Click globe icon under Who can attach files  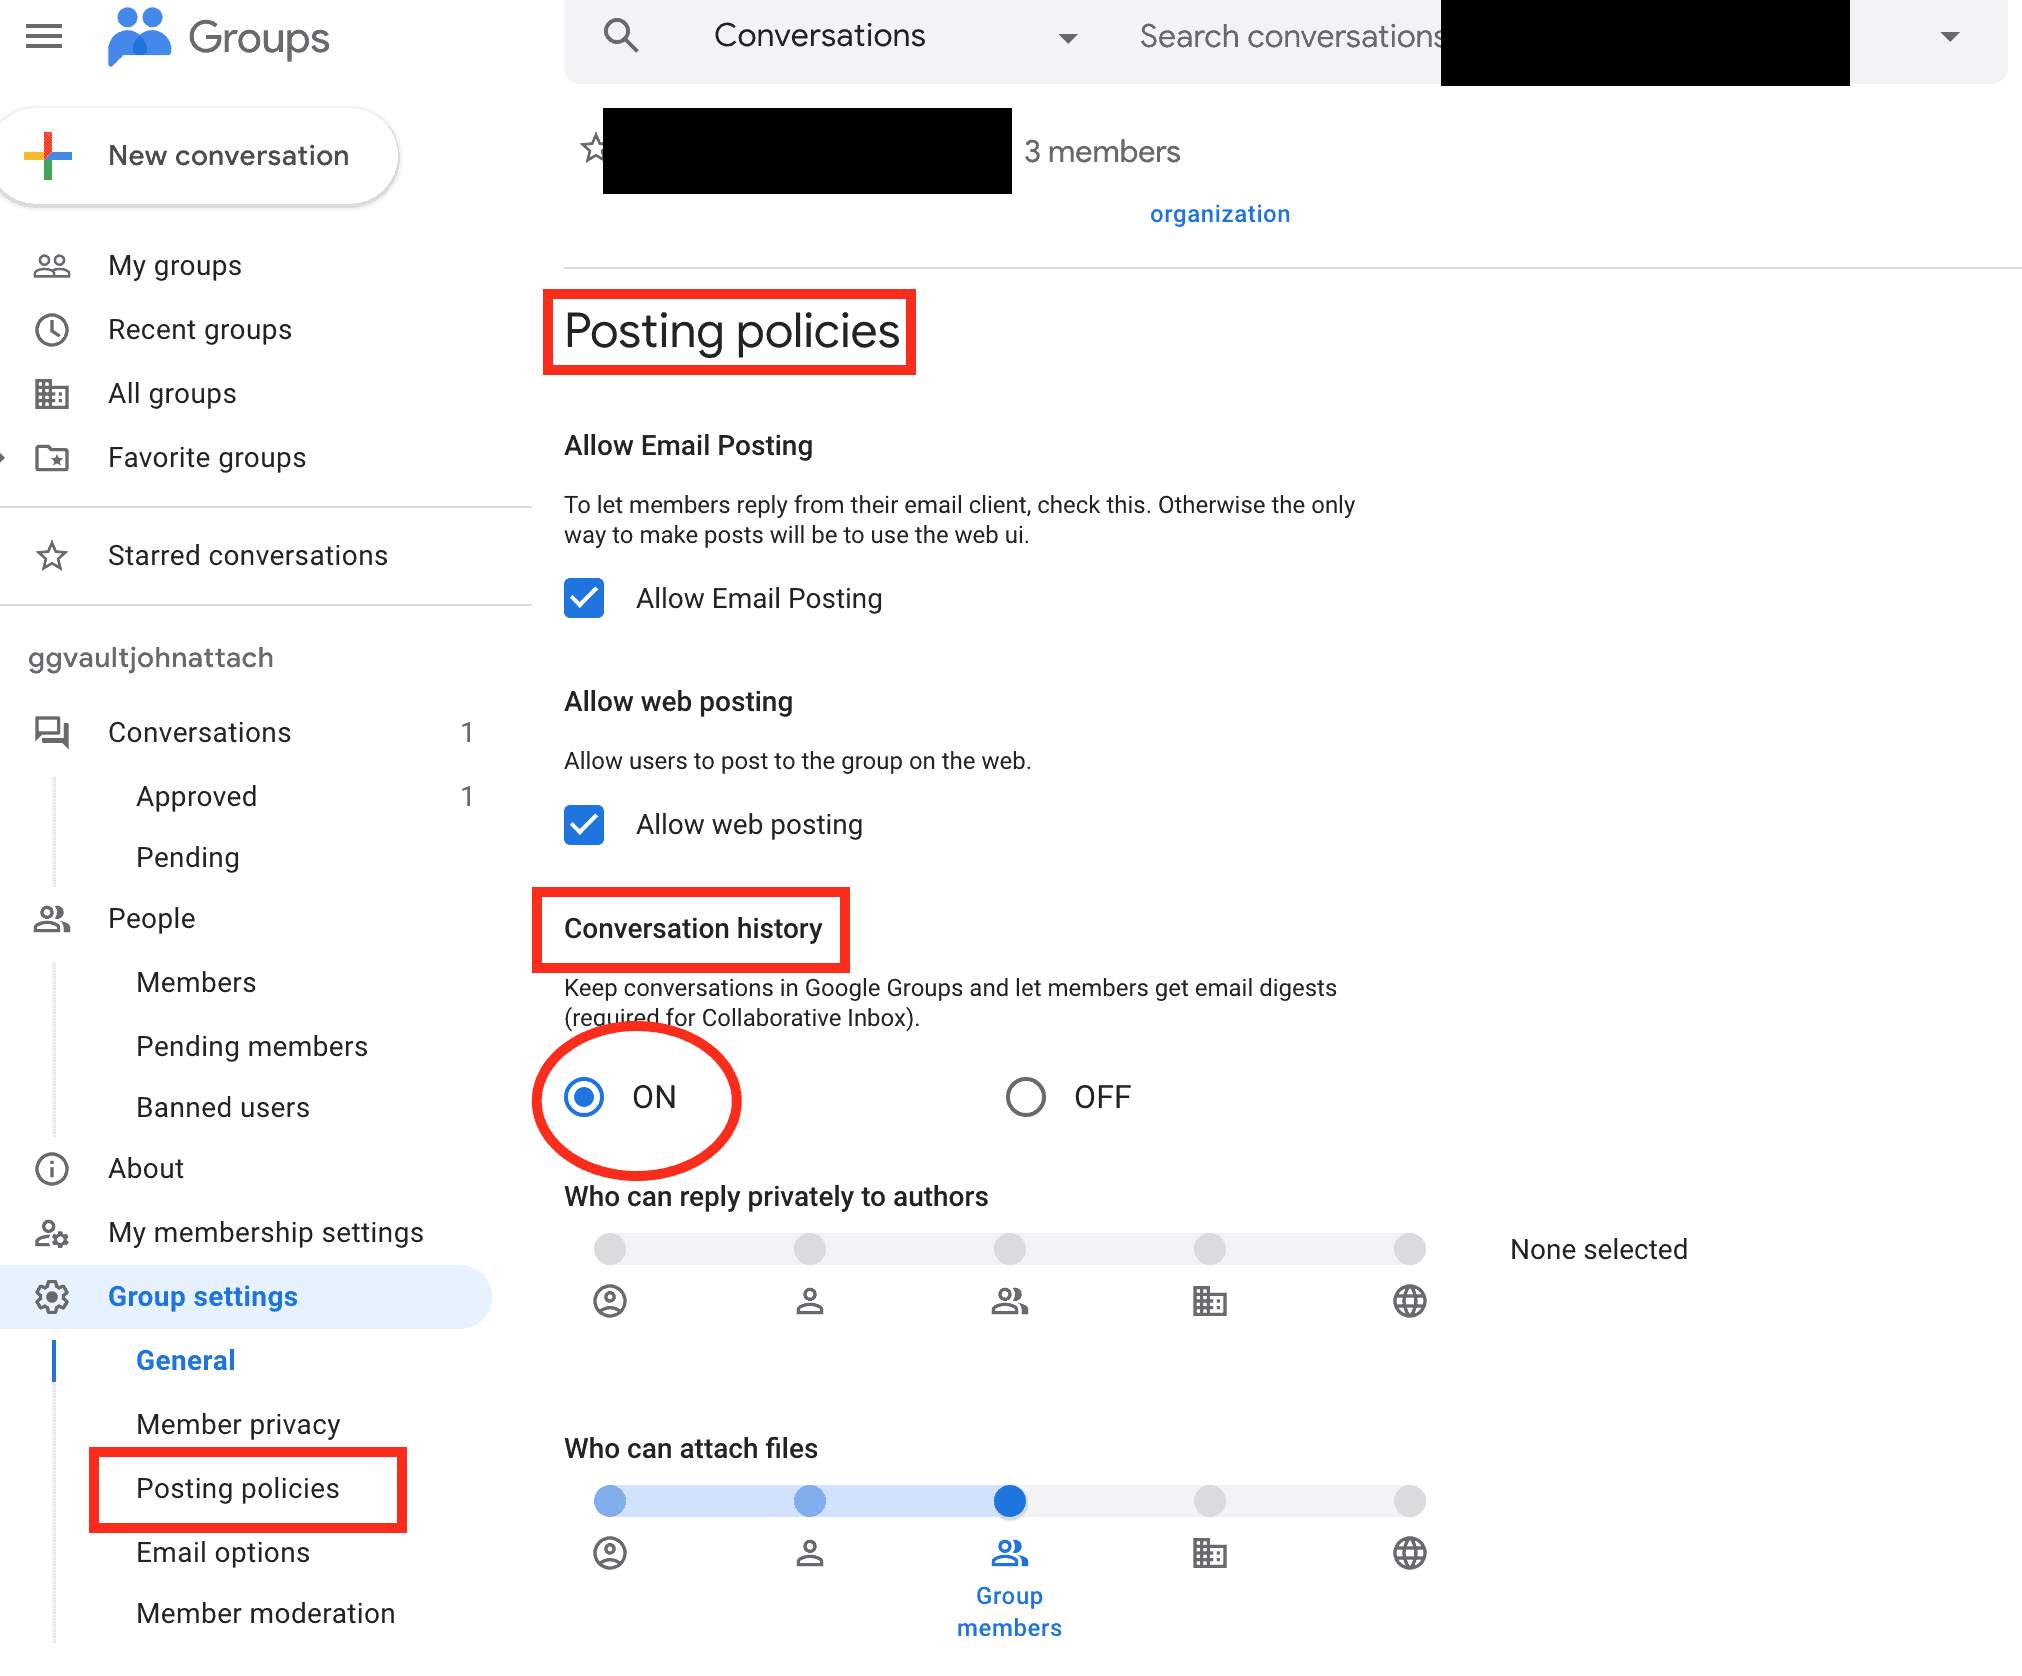[x=1410, y=1553]
